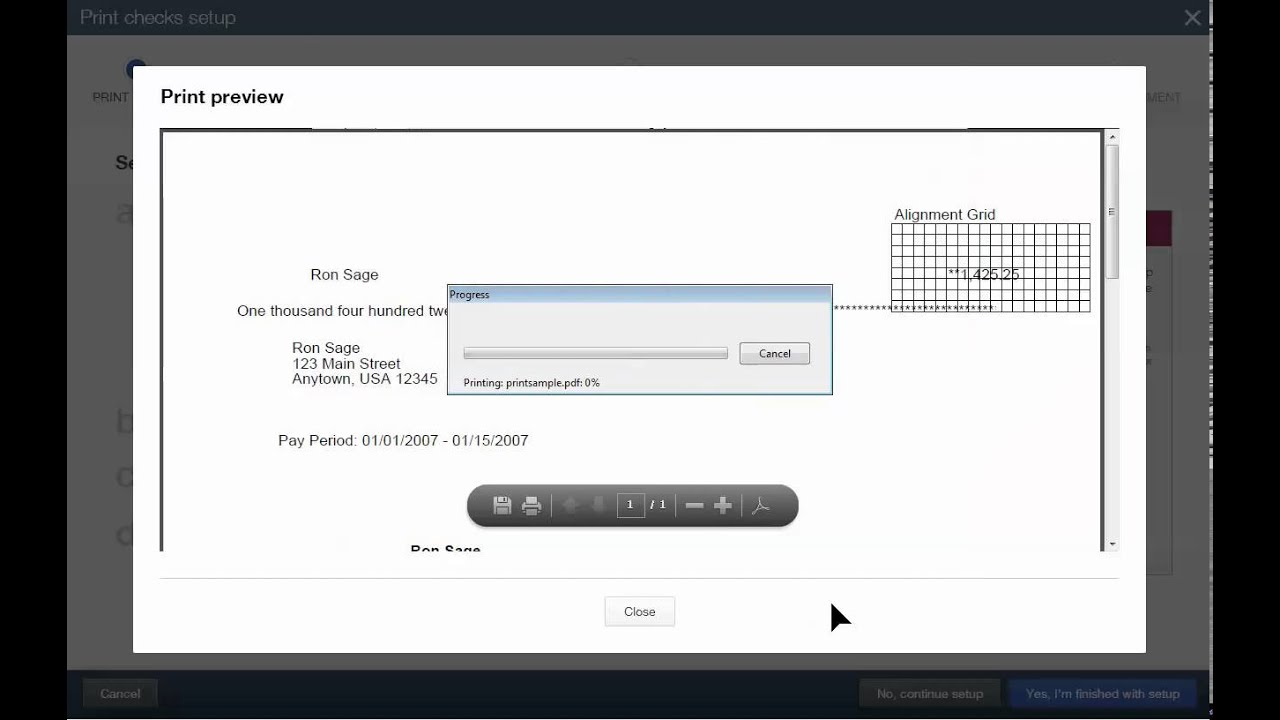Click the 'Print checks setup' title

point(158,18)
